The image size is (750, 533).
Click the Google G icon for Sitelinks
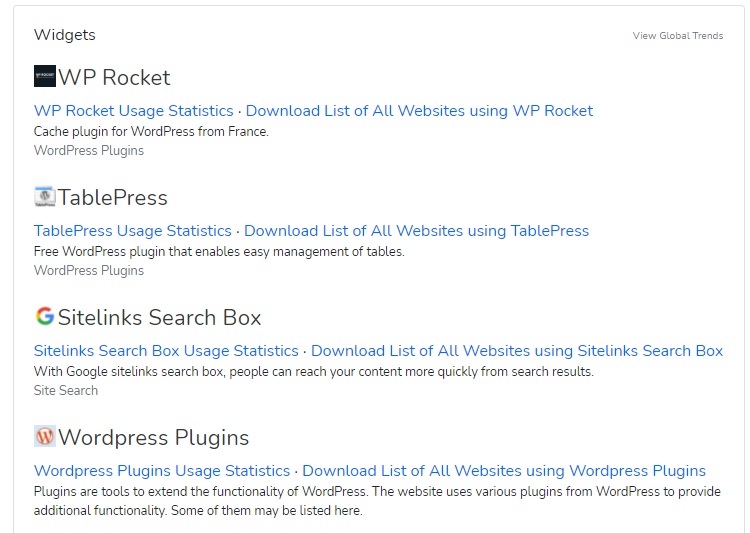45,316
